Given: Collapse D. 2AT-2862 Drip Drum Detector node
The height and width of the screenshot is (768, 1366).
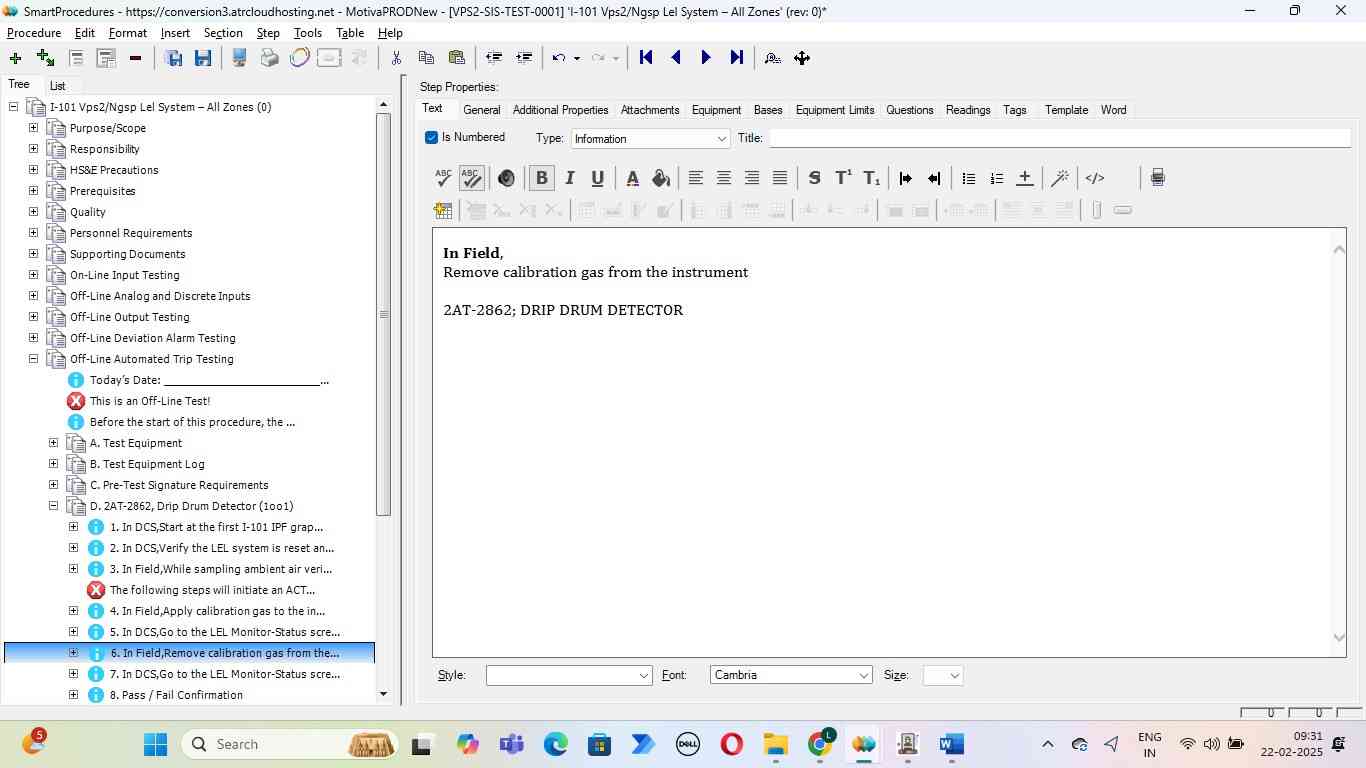Looking at the screenshot, I should [x=54, y=506].
